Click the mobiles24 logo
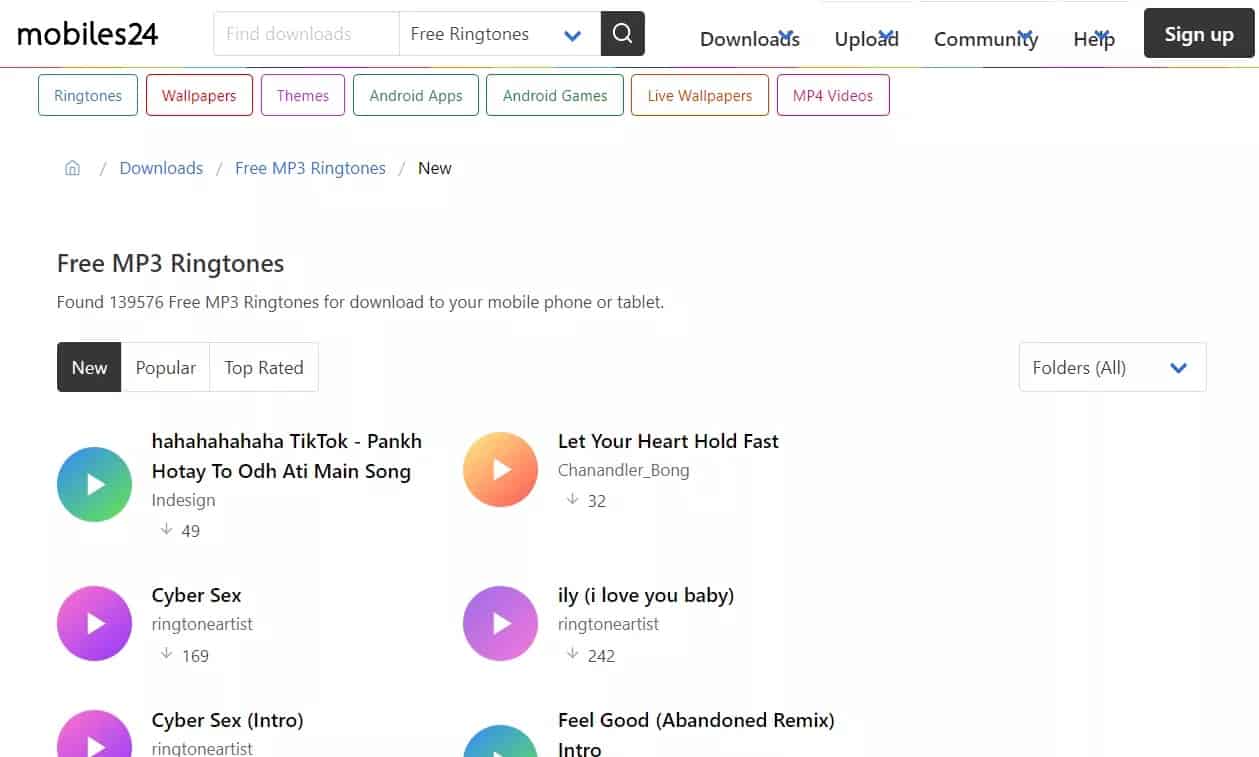 [x=88, y=34]
